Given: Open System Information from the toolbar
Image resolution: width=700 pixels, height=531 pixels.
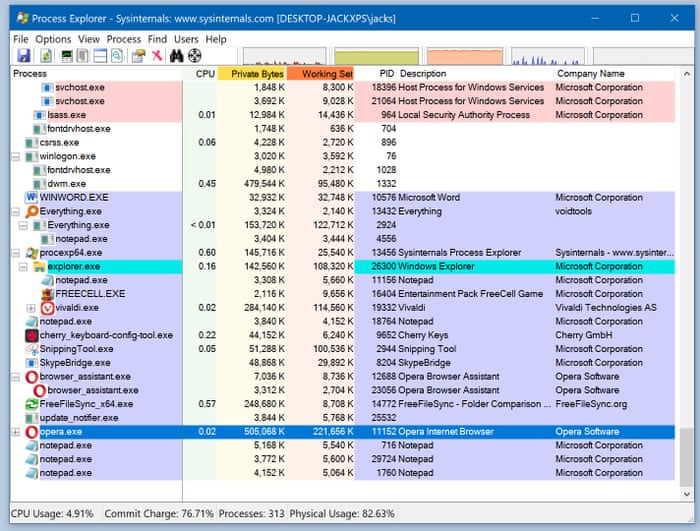Looking at the screenshot, I should click(67, 56).
